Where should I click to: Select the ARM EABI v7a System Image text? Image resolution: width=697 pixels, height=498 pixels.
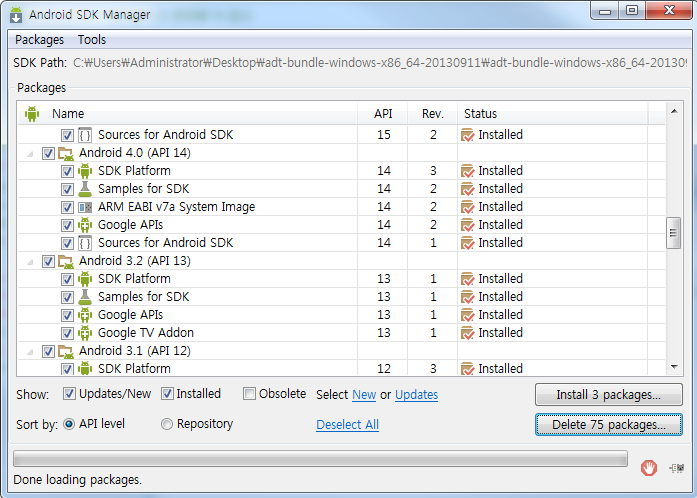coord(176,207)
